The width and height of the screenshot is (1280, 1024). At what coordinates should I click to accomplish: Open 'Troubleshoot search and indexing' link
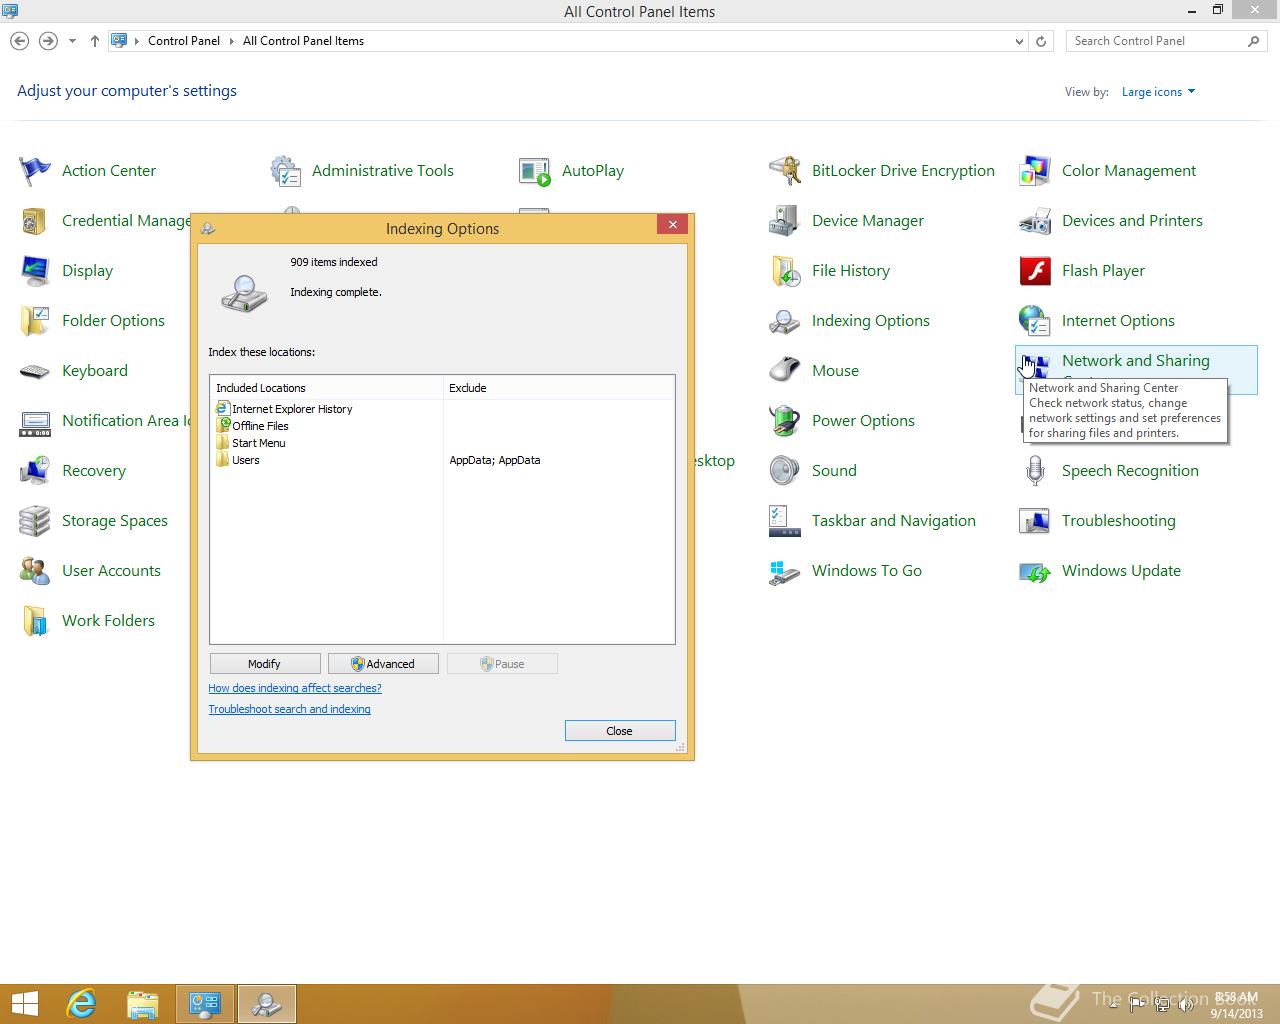289,709
